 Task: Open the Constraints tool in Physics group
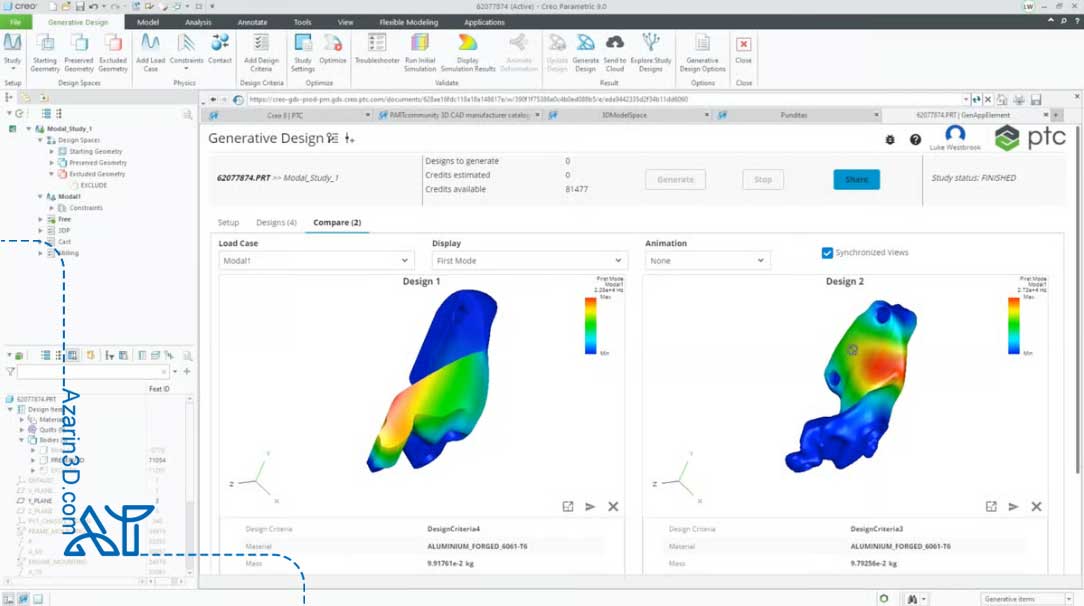pos(186,53)
